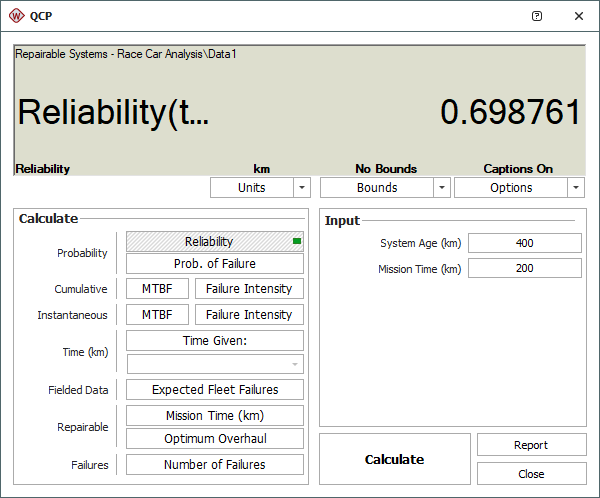
Task: Select the Optimum Overhaul calculation
Action: tap(214, 439)
